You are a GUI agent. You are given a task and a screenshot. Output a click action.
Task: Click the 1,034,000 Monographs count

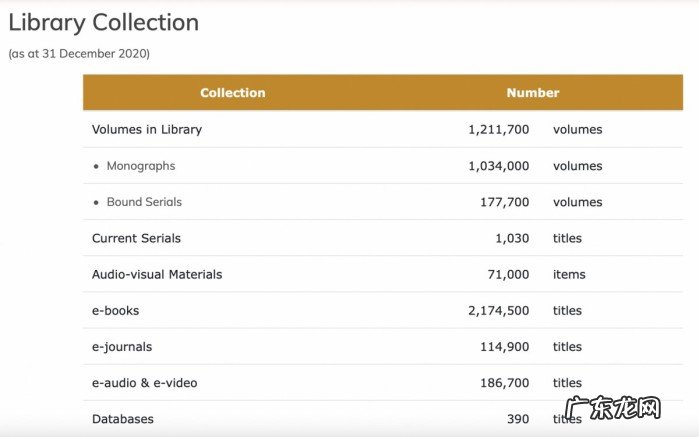[498, 166]
